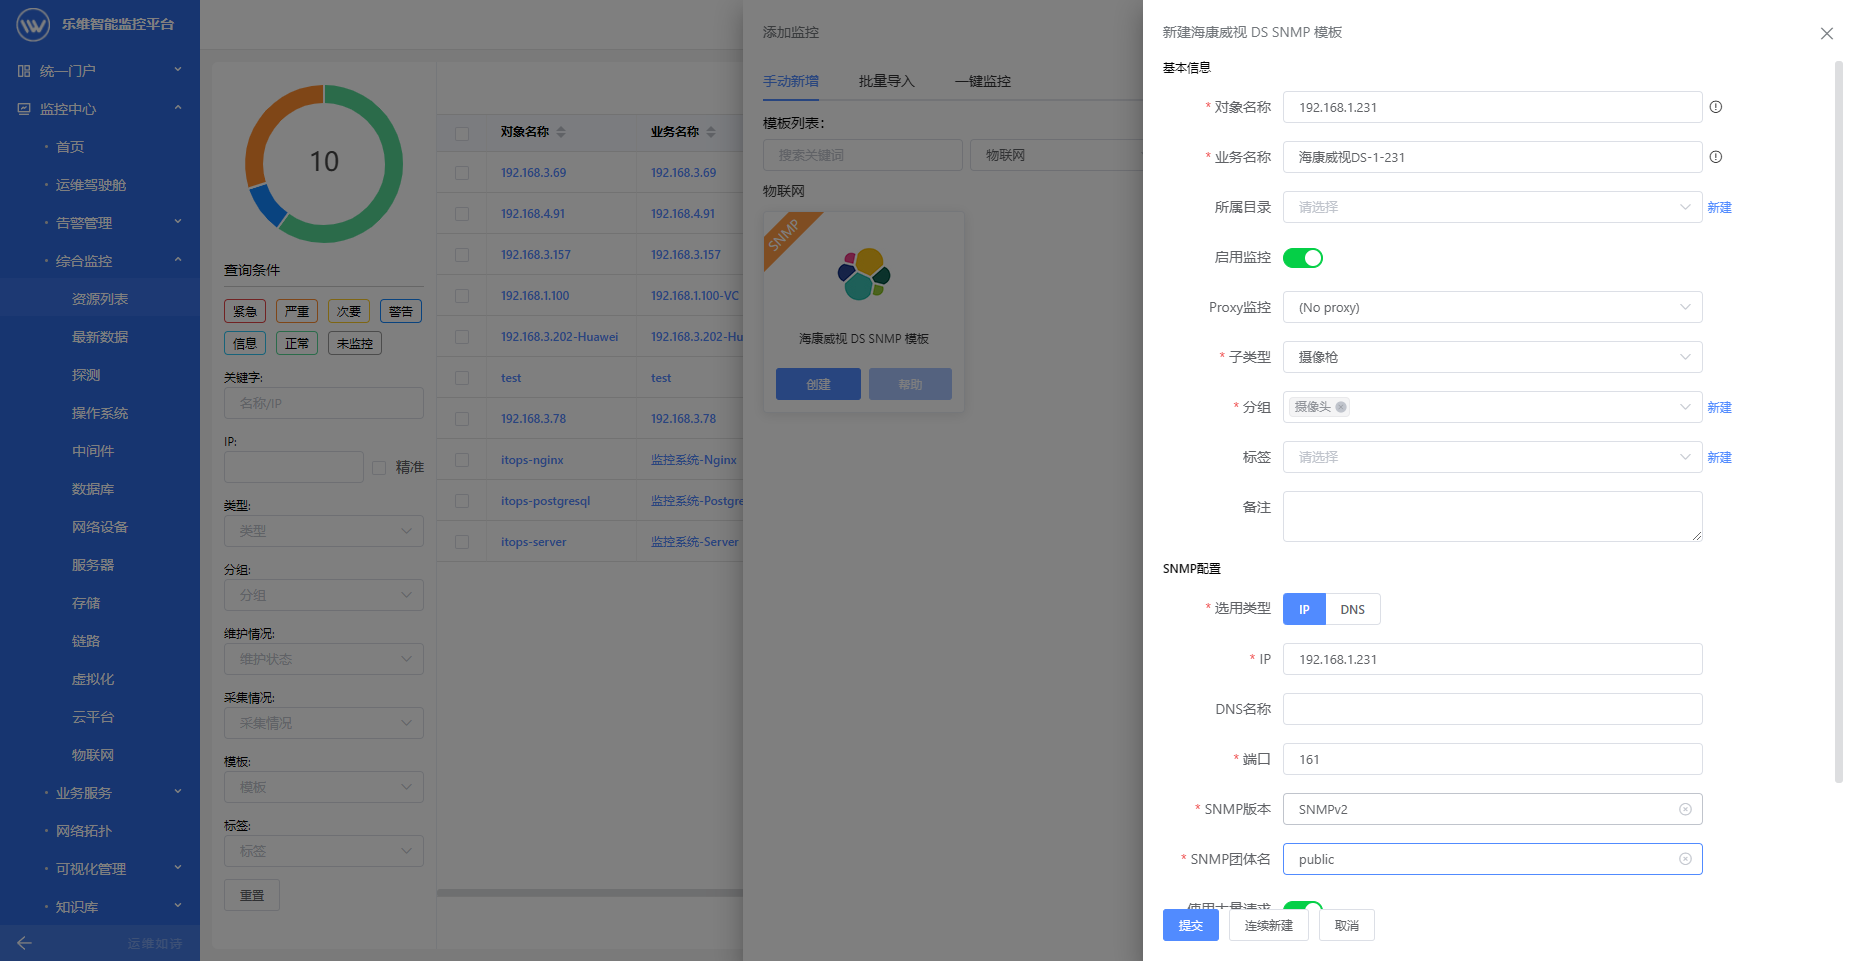The height and width of the screenshot is (961, 1863).
Task: Click the 帮助 button on the template card
Action: coord(910,384)
